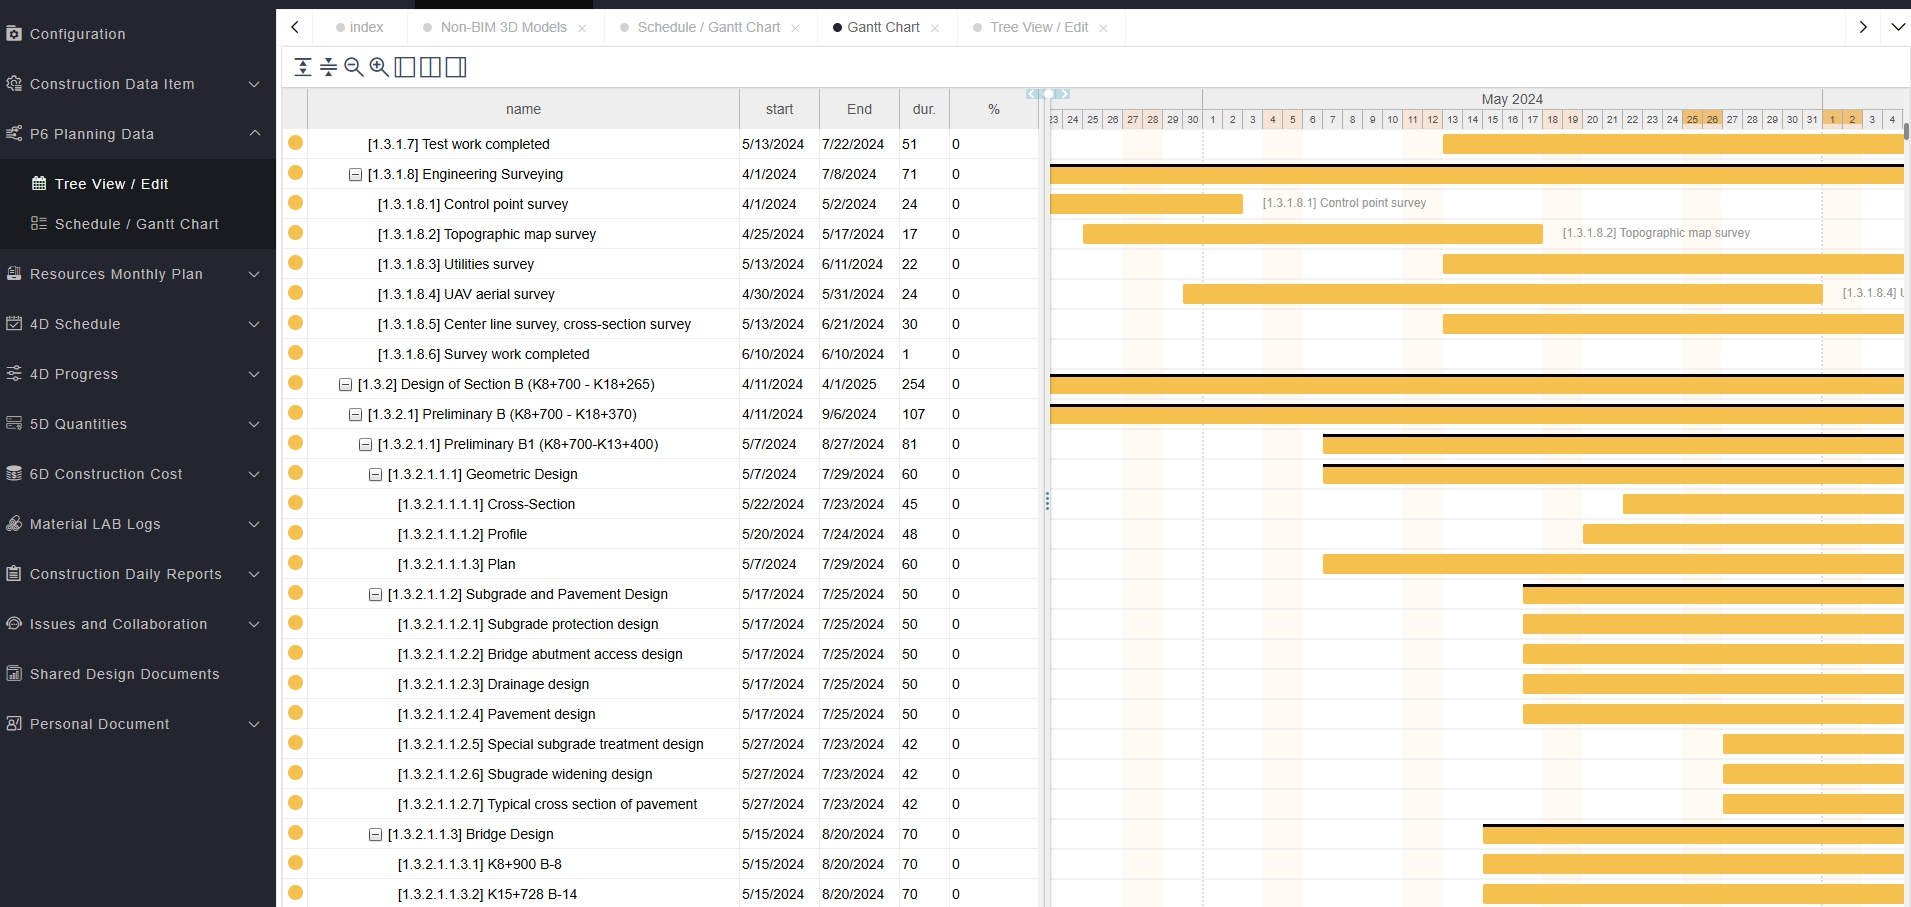Click the name column header
Viewport: 1911px width, 907px height.
tap(523, 109)
